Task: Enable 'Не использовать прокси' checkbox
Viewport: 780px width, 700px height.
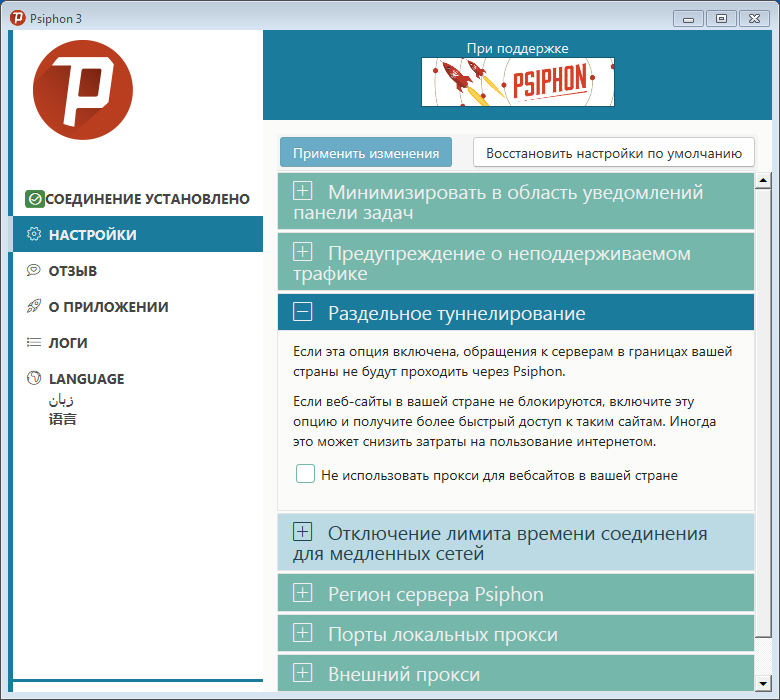Action: click(306, 474)
